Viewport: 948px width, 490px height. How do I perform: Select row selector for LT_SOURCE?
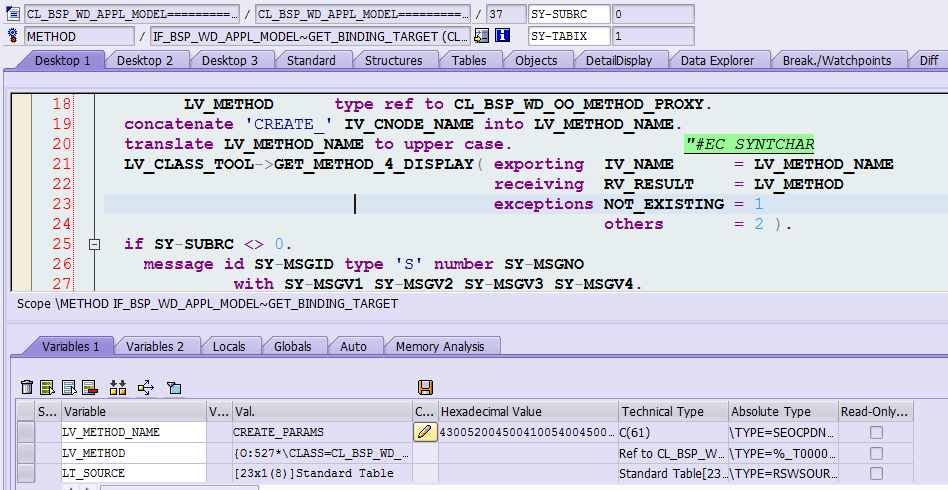(x=25, y=473)
